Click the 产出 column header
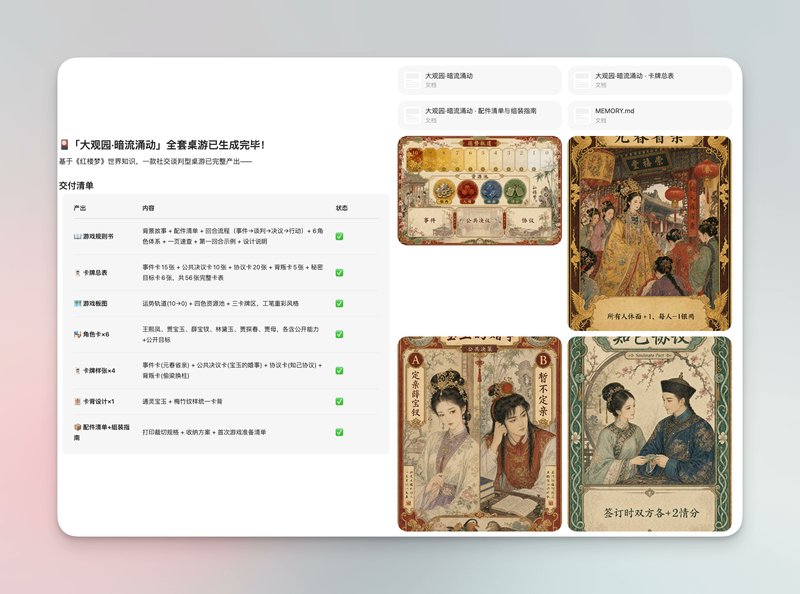Image resolution: width=800 pixels, height=594 pixels. point(80,208)
